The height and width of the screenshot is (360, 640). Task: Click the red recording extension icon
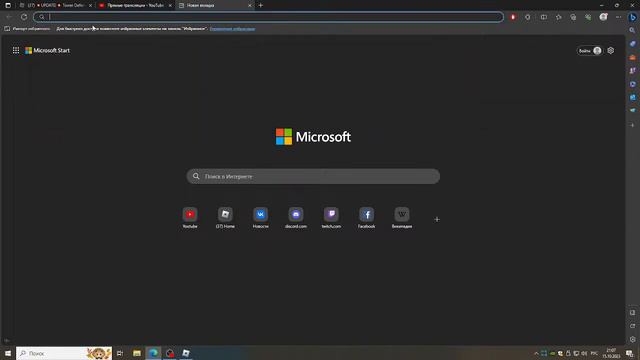(513, 17)
